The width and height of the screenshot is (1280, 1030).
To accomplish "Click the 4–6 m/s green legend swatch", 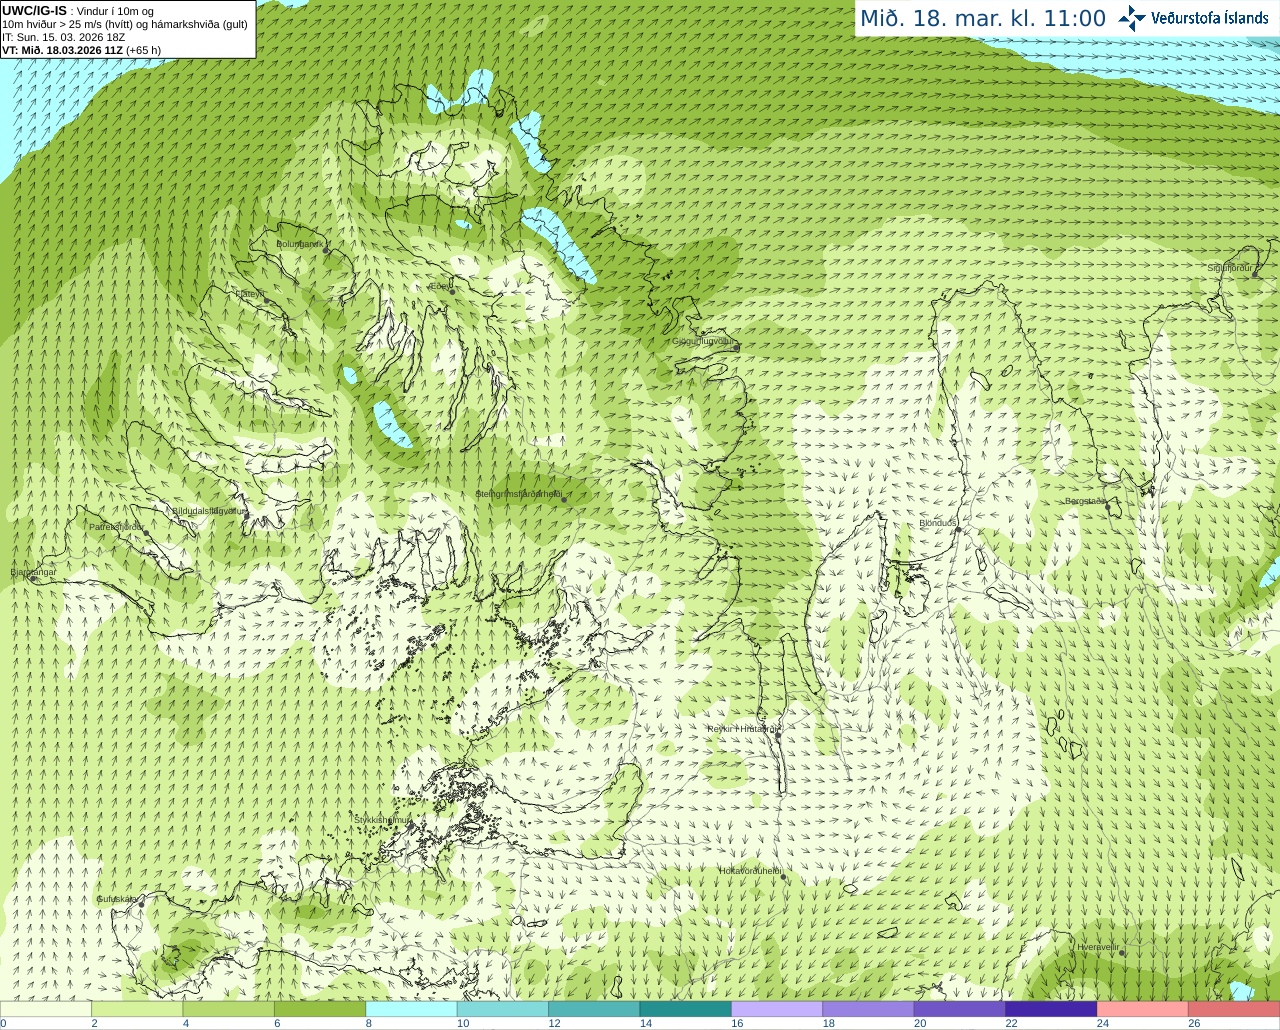I will (229, 1009).
